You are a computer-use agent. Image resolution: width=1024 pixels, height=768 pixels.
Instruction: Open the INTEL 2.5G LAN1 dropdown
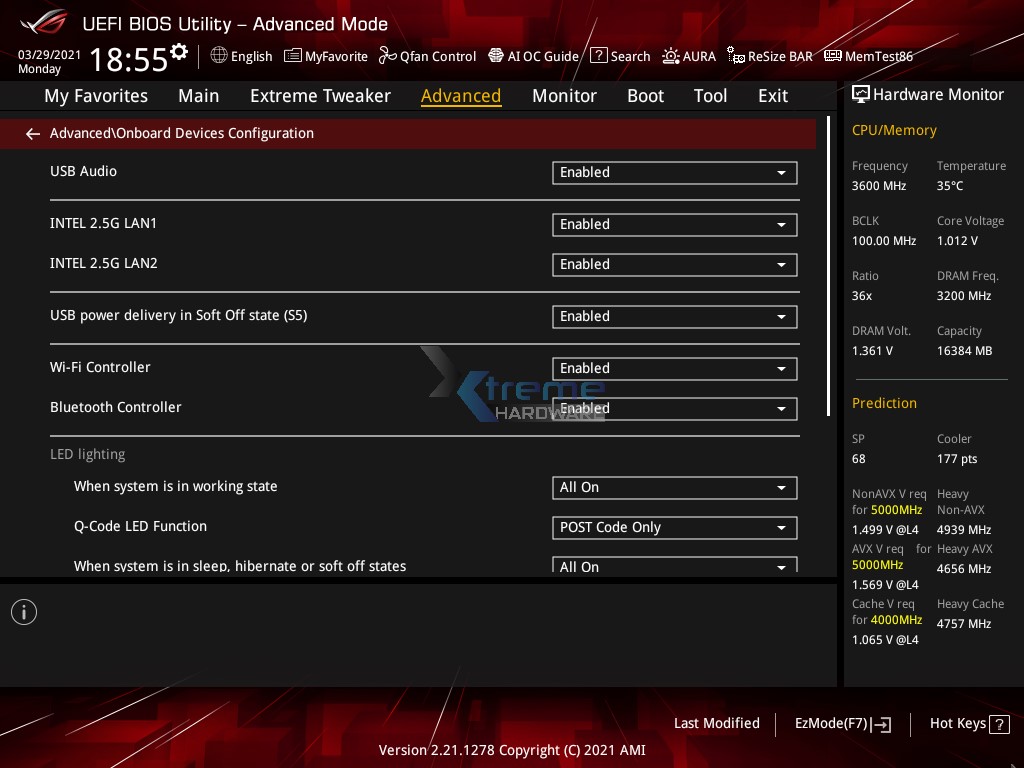[x=674, y=224]
